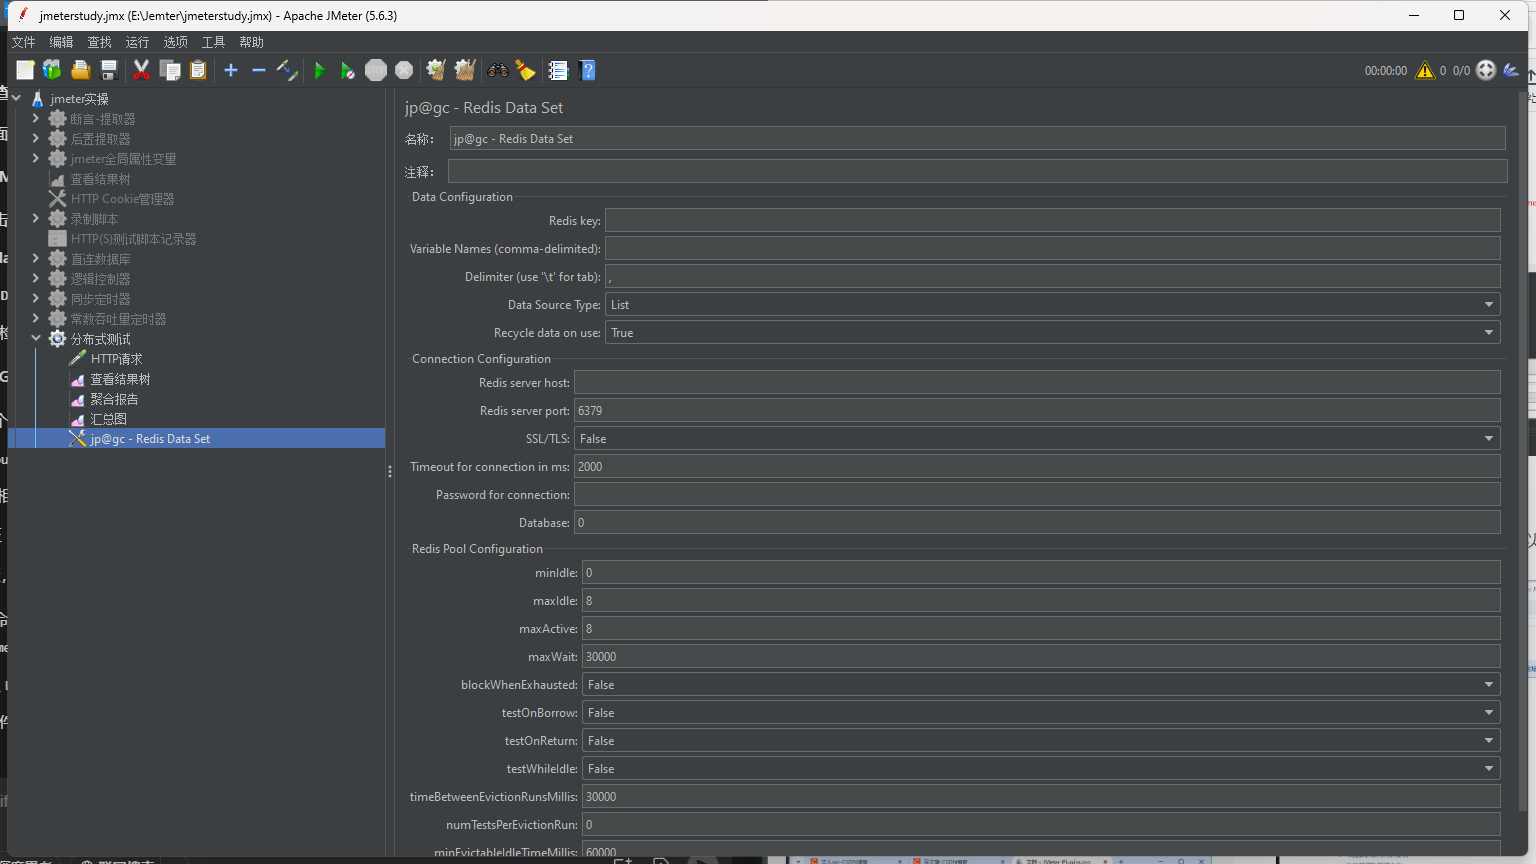Image resolution: width=1536 pixels, height=864 pixels.
Task: Expand the 逻辑控制器 node
Action: pyautogui.click(x=36, y=278)
